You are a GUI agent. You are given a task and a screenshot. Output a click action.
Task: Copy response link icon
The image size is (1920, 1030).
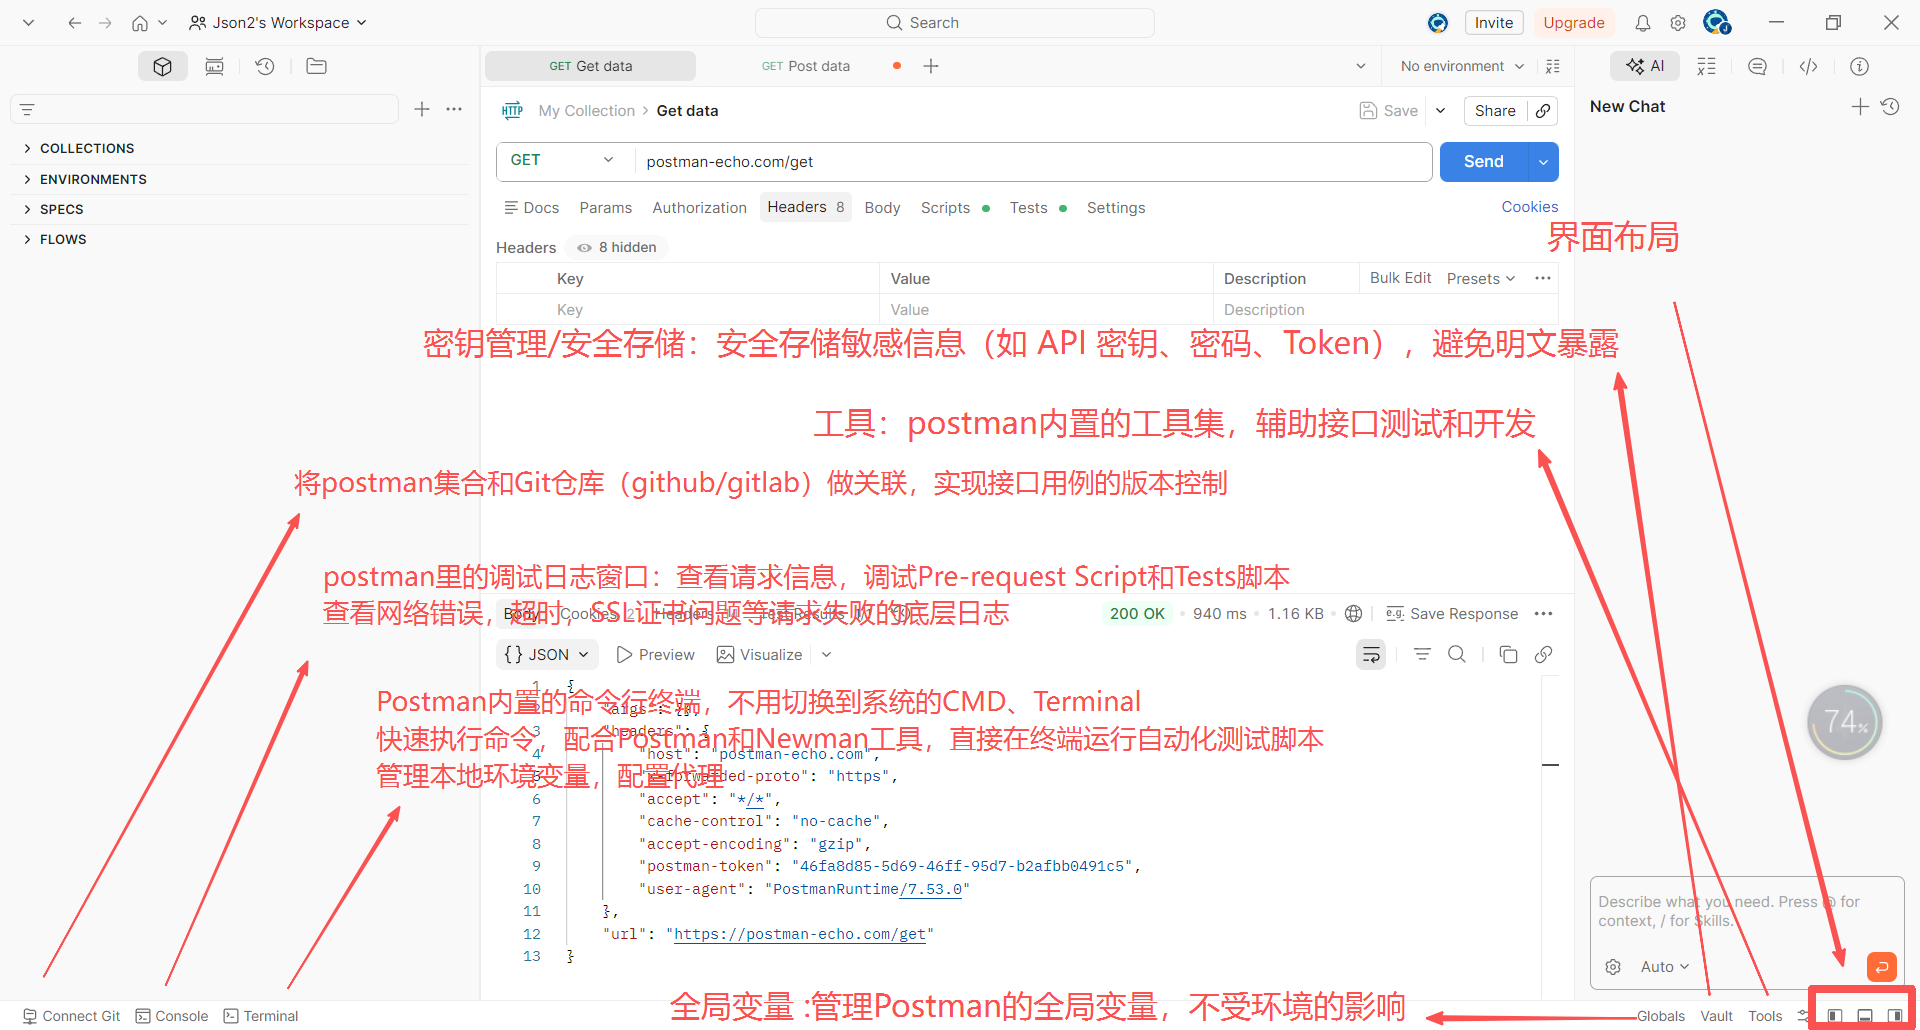coord(1543,654)
